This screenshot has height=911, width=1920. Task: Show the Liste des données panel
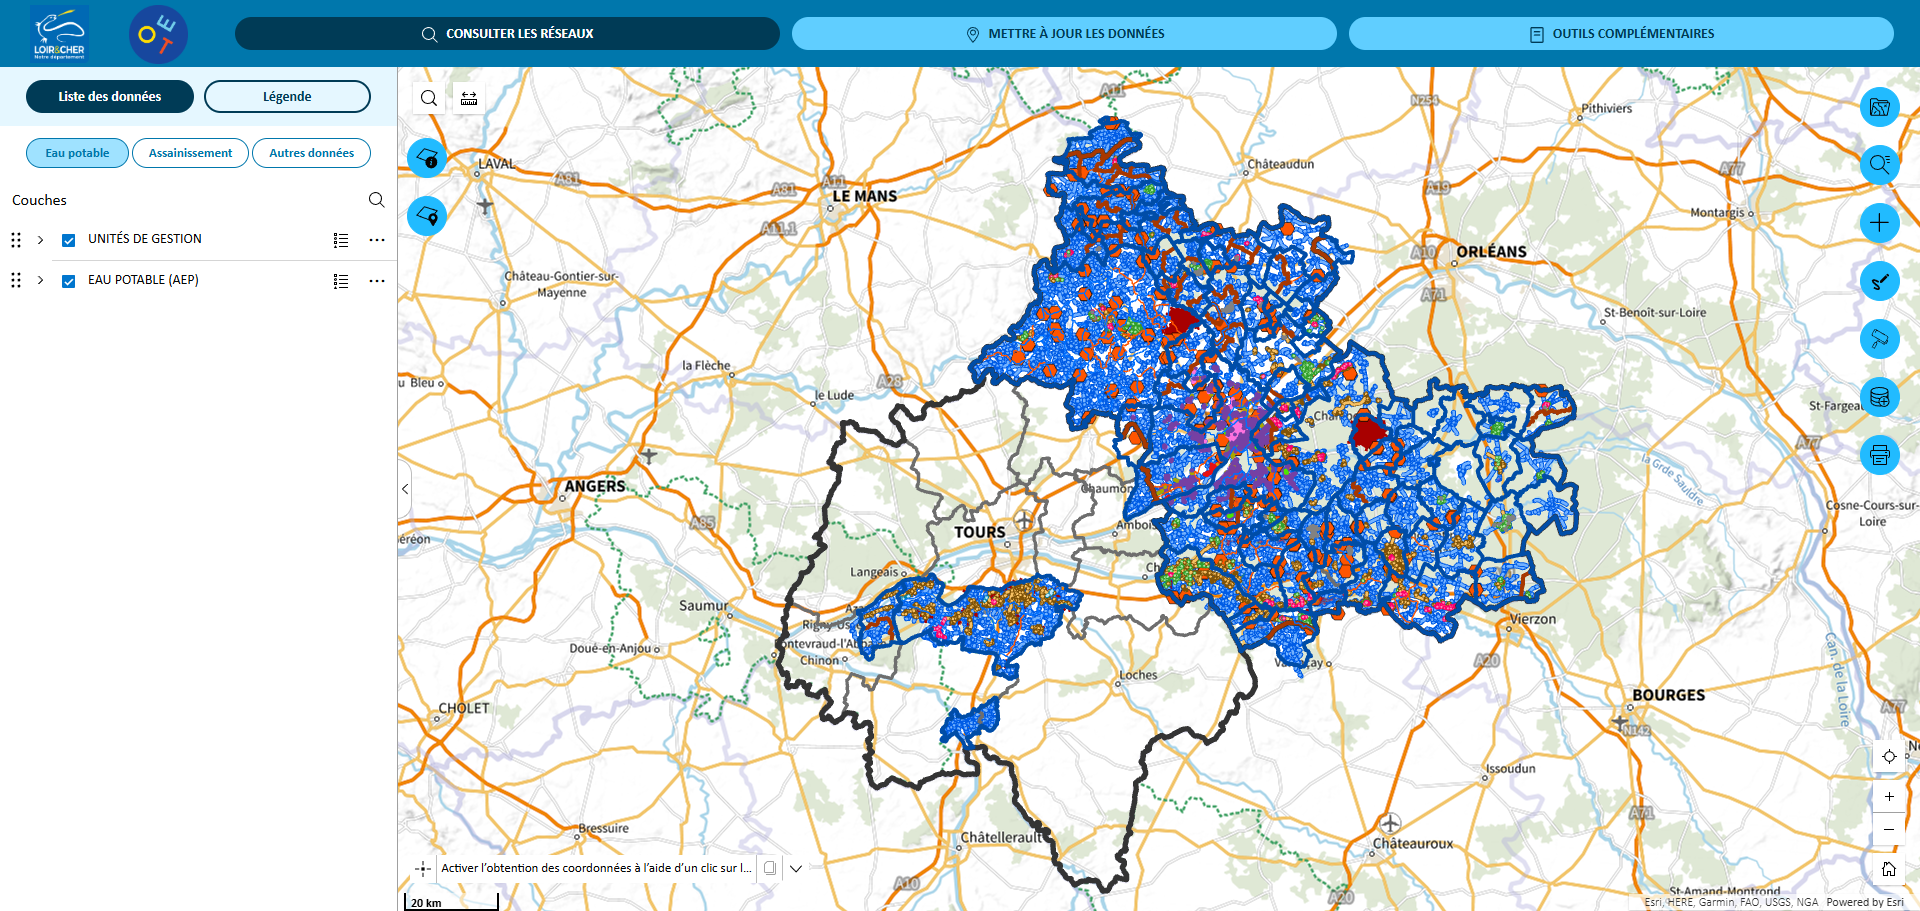(110, 96)
